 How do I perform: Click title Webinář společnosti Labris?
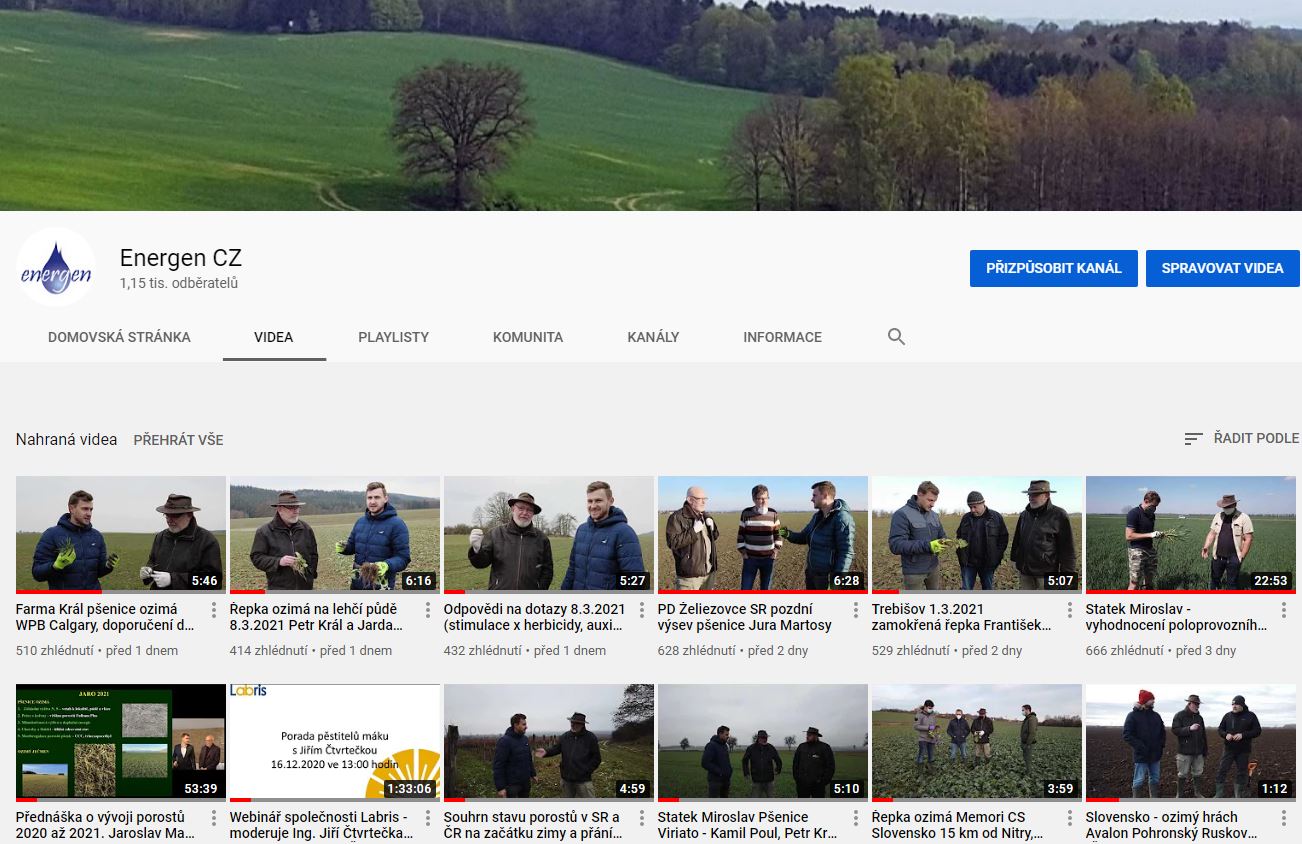click(322, 825)
